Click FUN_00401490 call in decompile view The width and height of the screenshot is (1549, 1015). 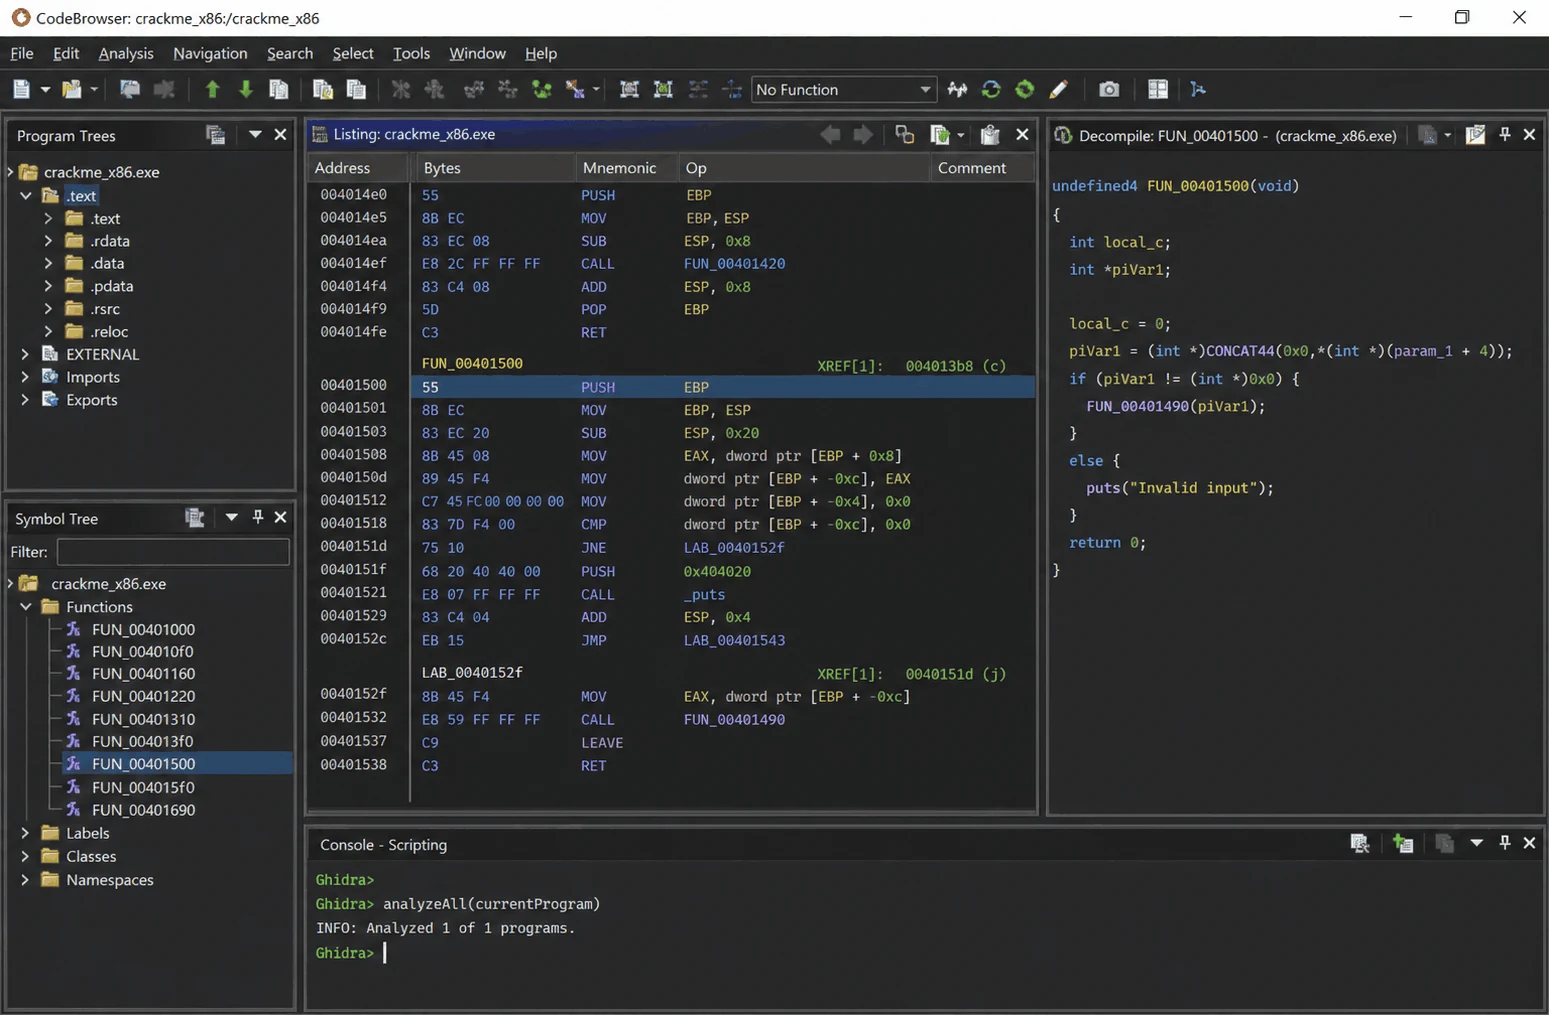[1136, 406]
